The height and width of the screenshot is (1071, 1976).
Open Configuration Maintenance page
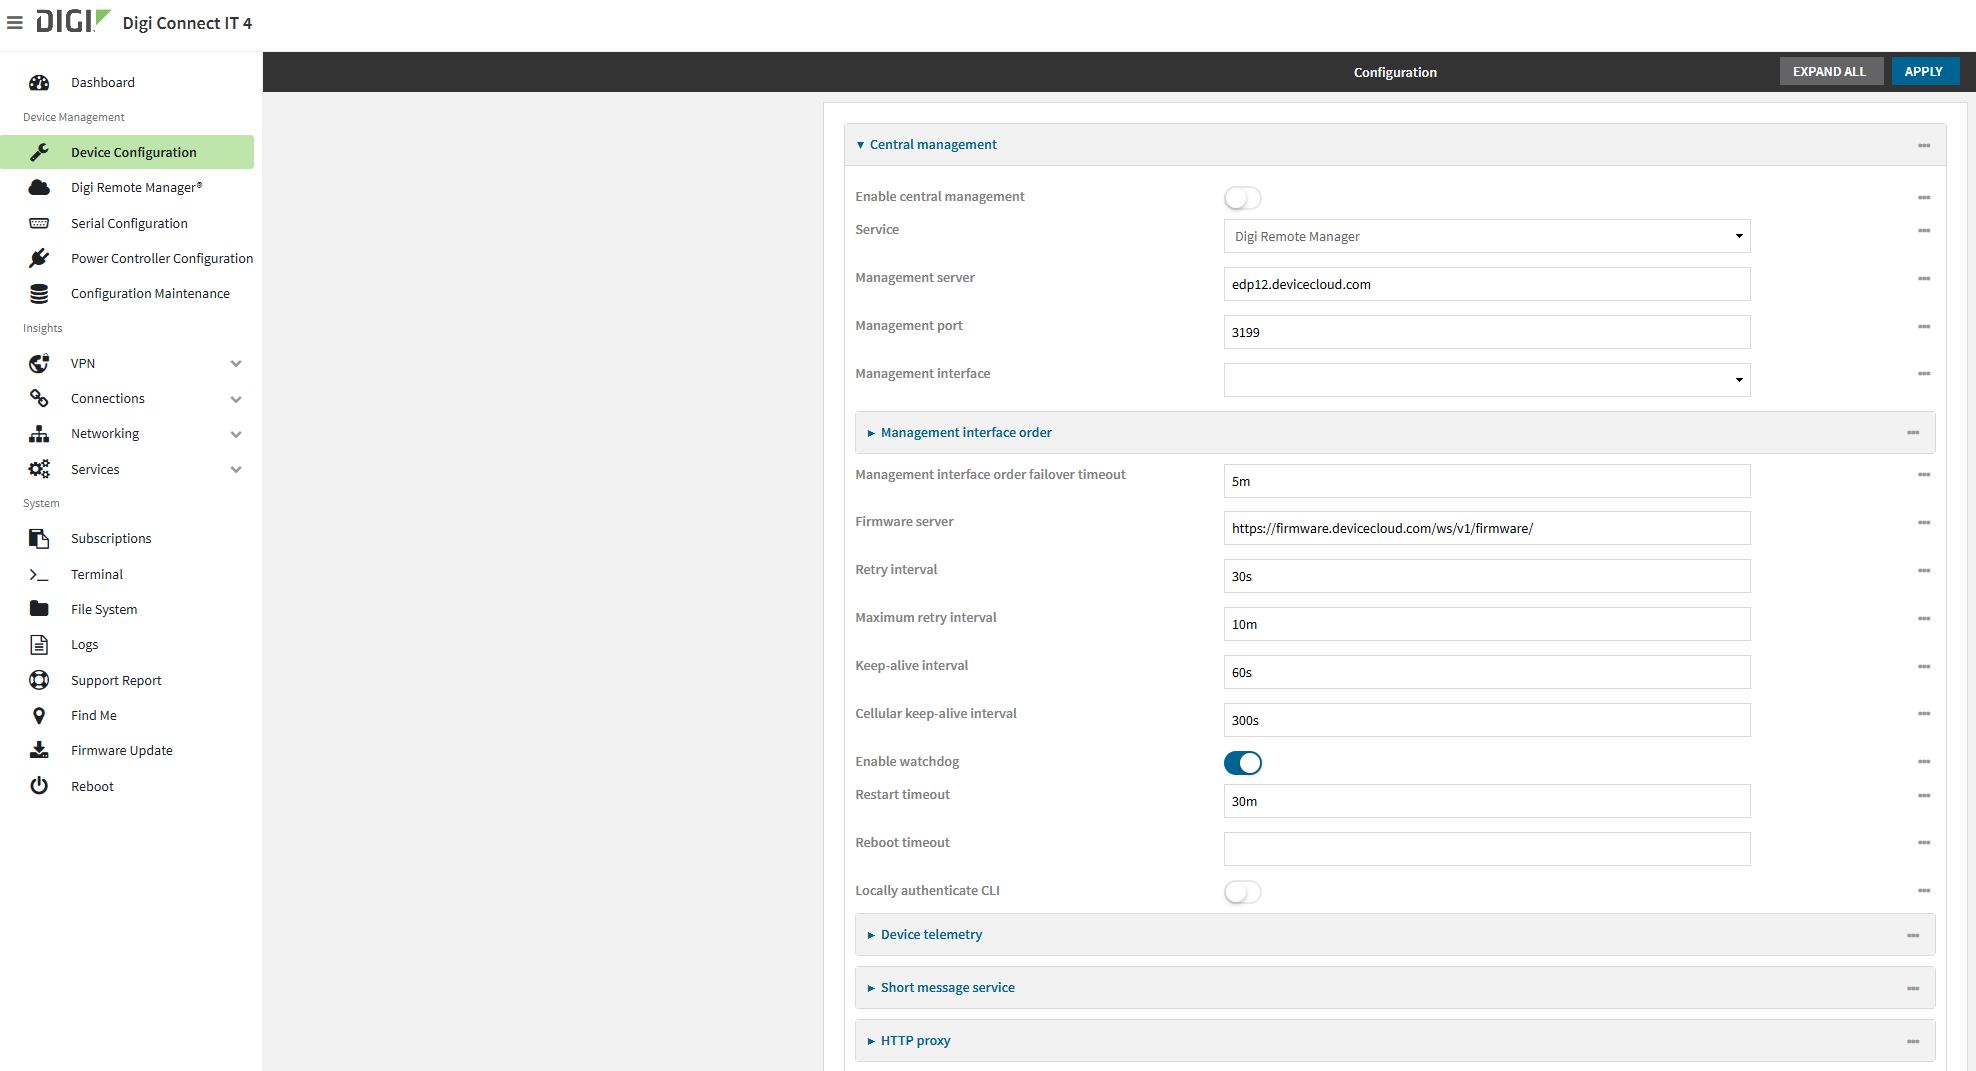tap(150, 293)
